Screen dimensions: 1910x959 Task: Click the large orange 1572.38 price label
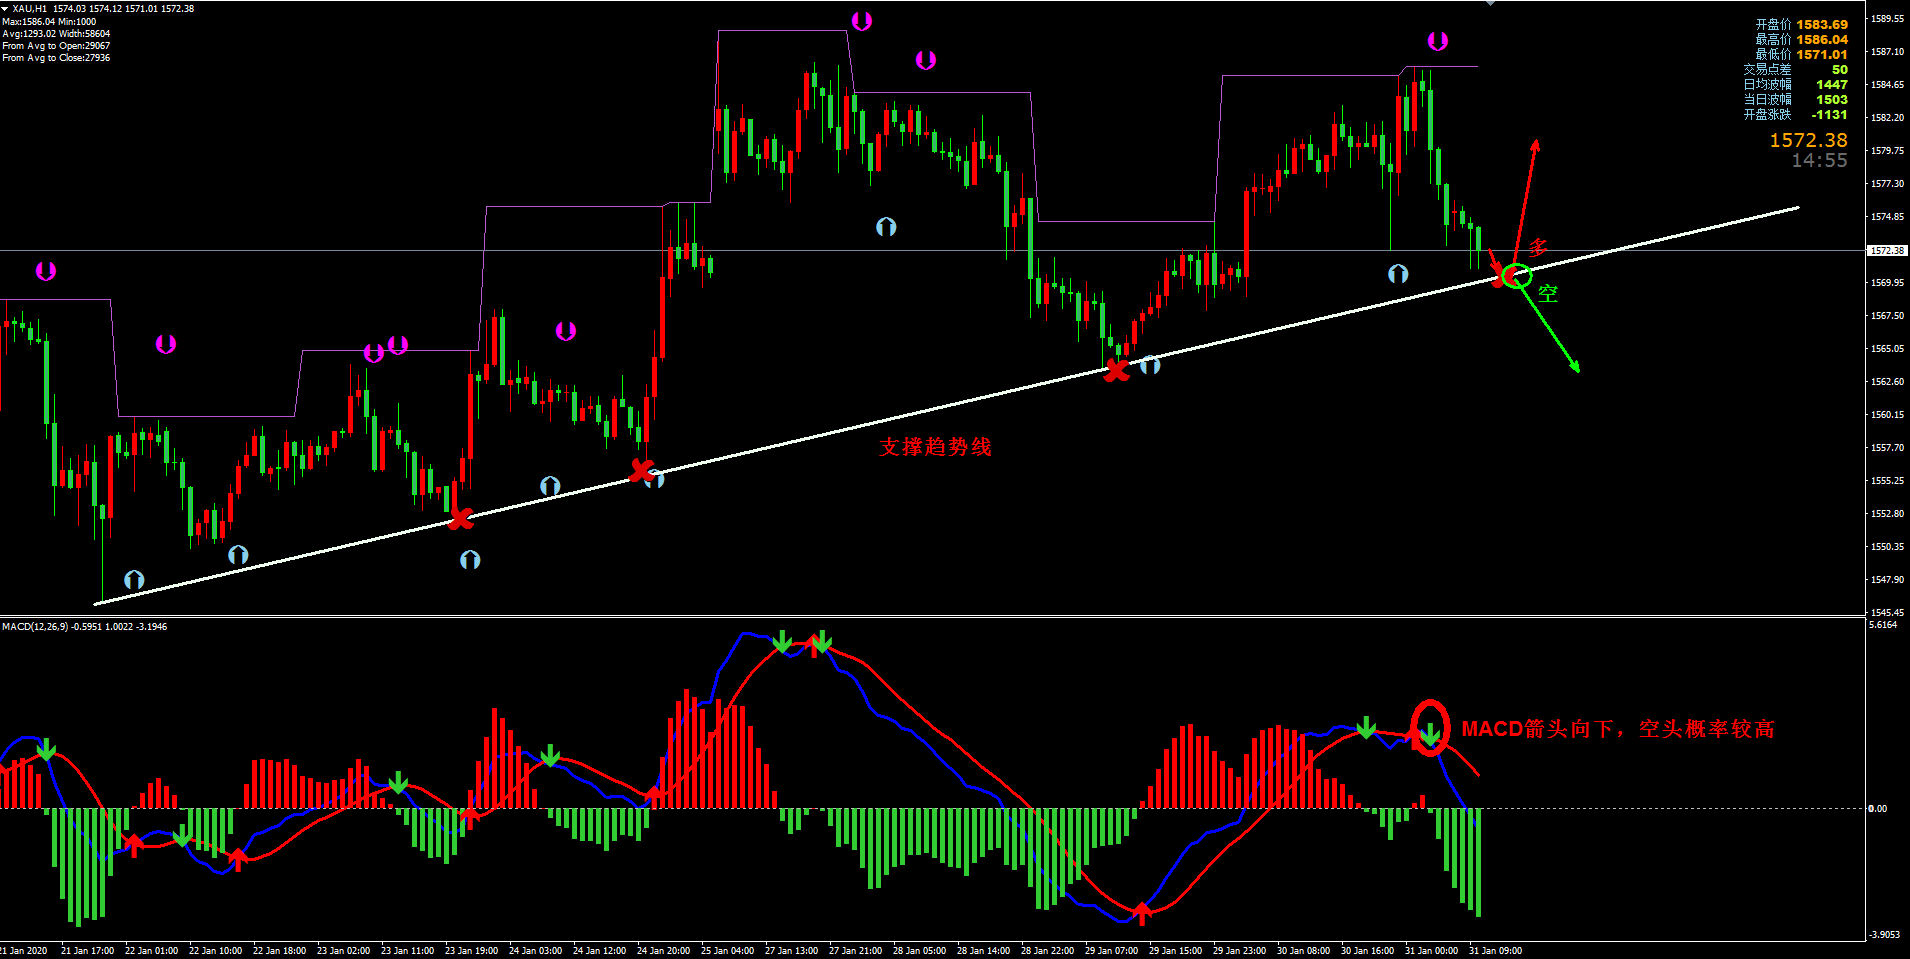(x=1808, y=140)
